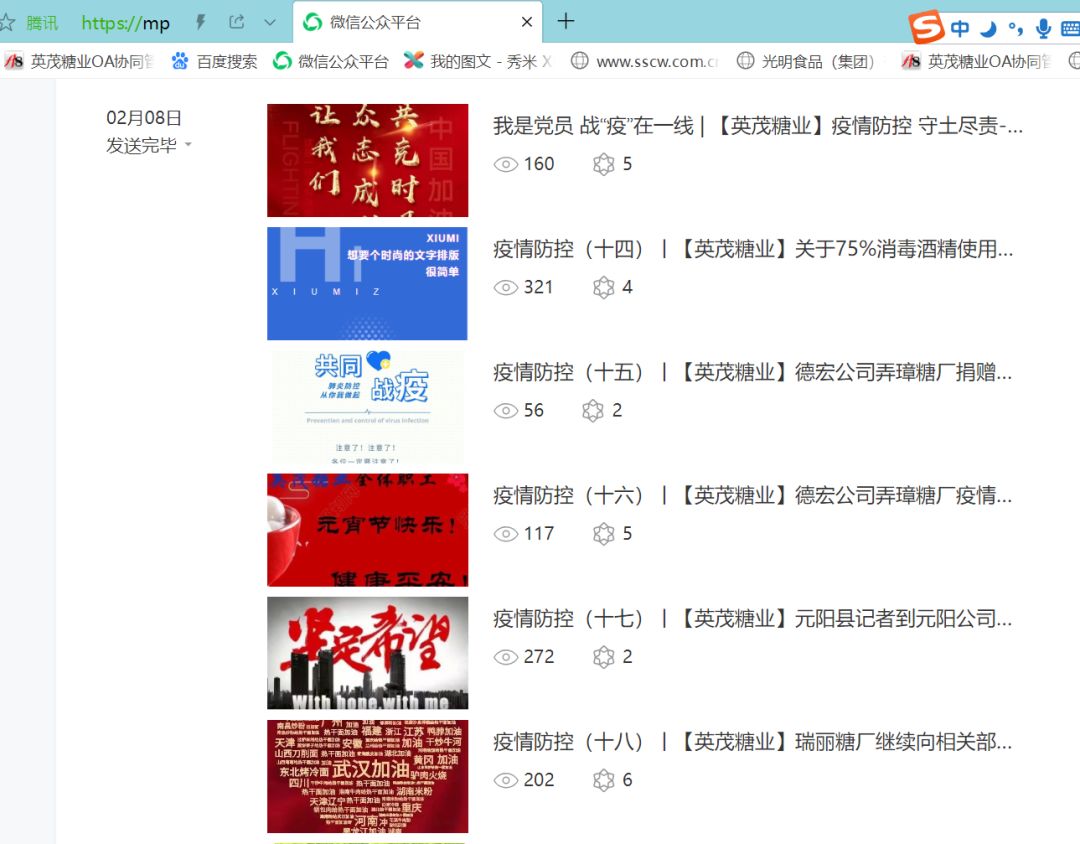The image size is (1080, 844).
Task: Click the share icon in address bar
Action: (237, 22)
